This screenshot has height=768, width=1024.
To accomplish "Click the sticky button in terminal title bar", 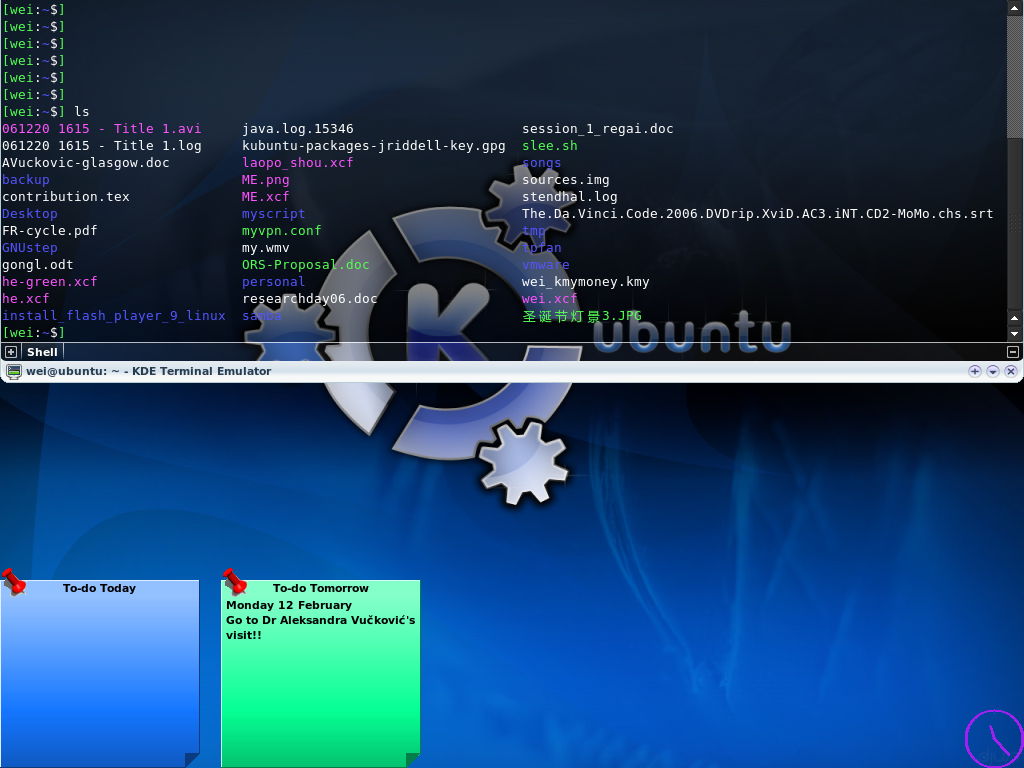I will click(x=974, y=371).
